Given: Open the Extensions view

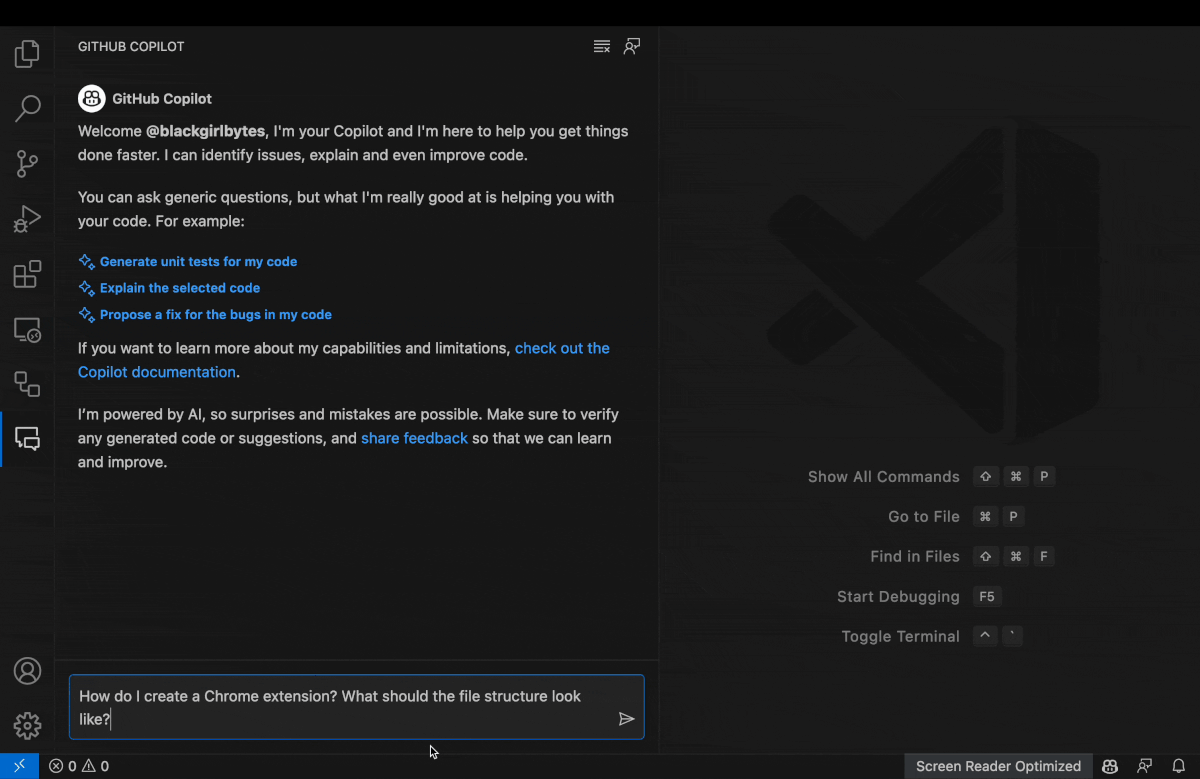Looking at the screenshot, I should [27, 273].
